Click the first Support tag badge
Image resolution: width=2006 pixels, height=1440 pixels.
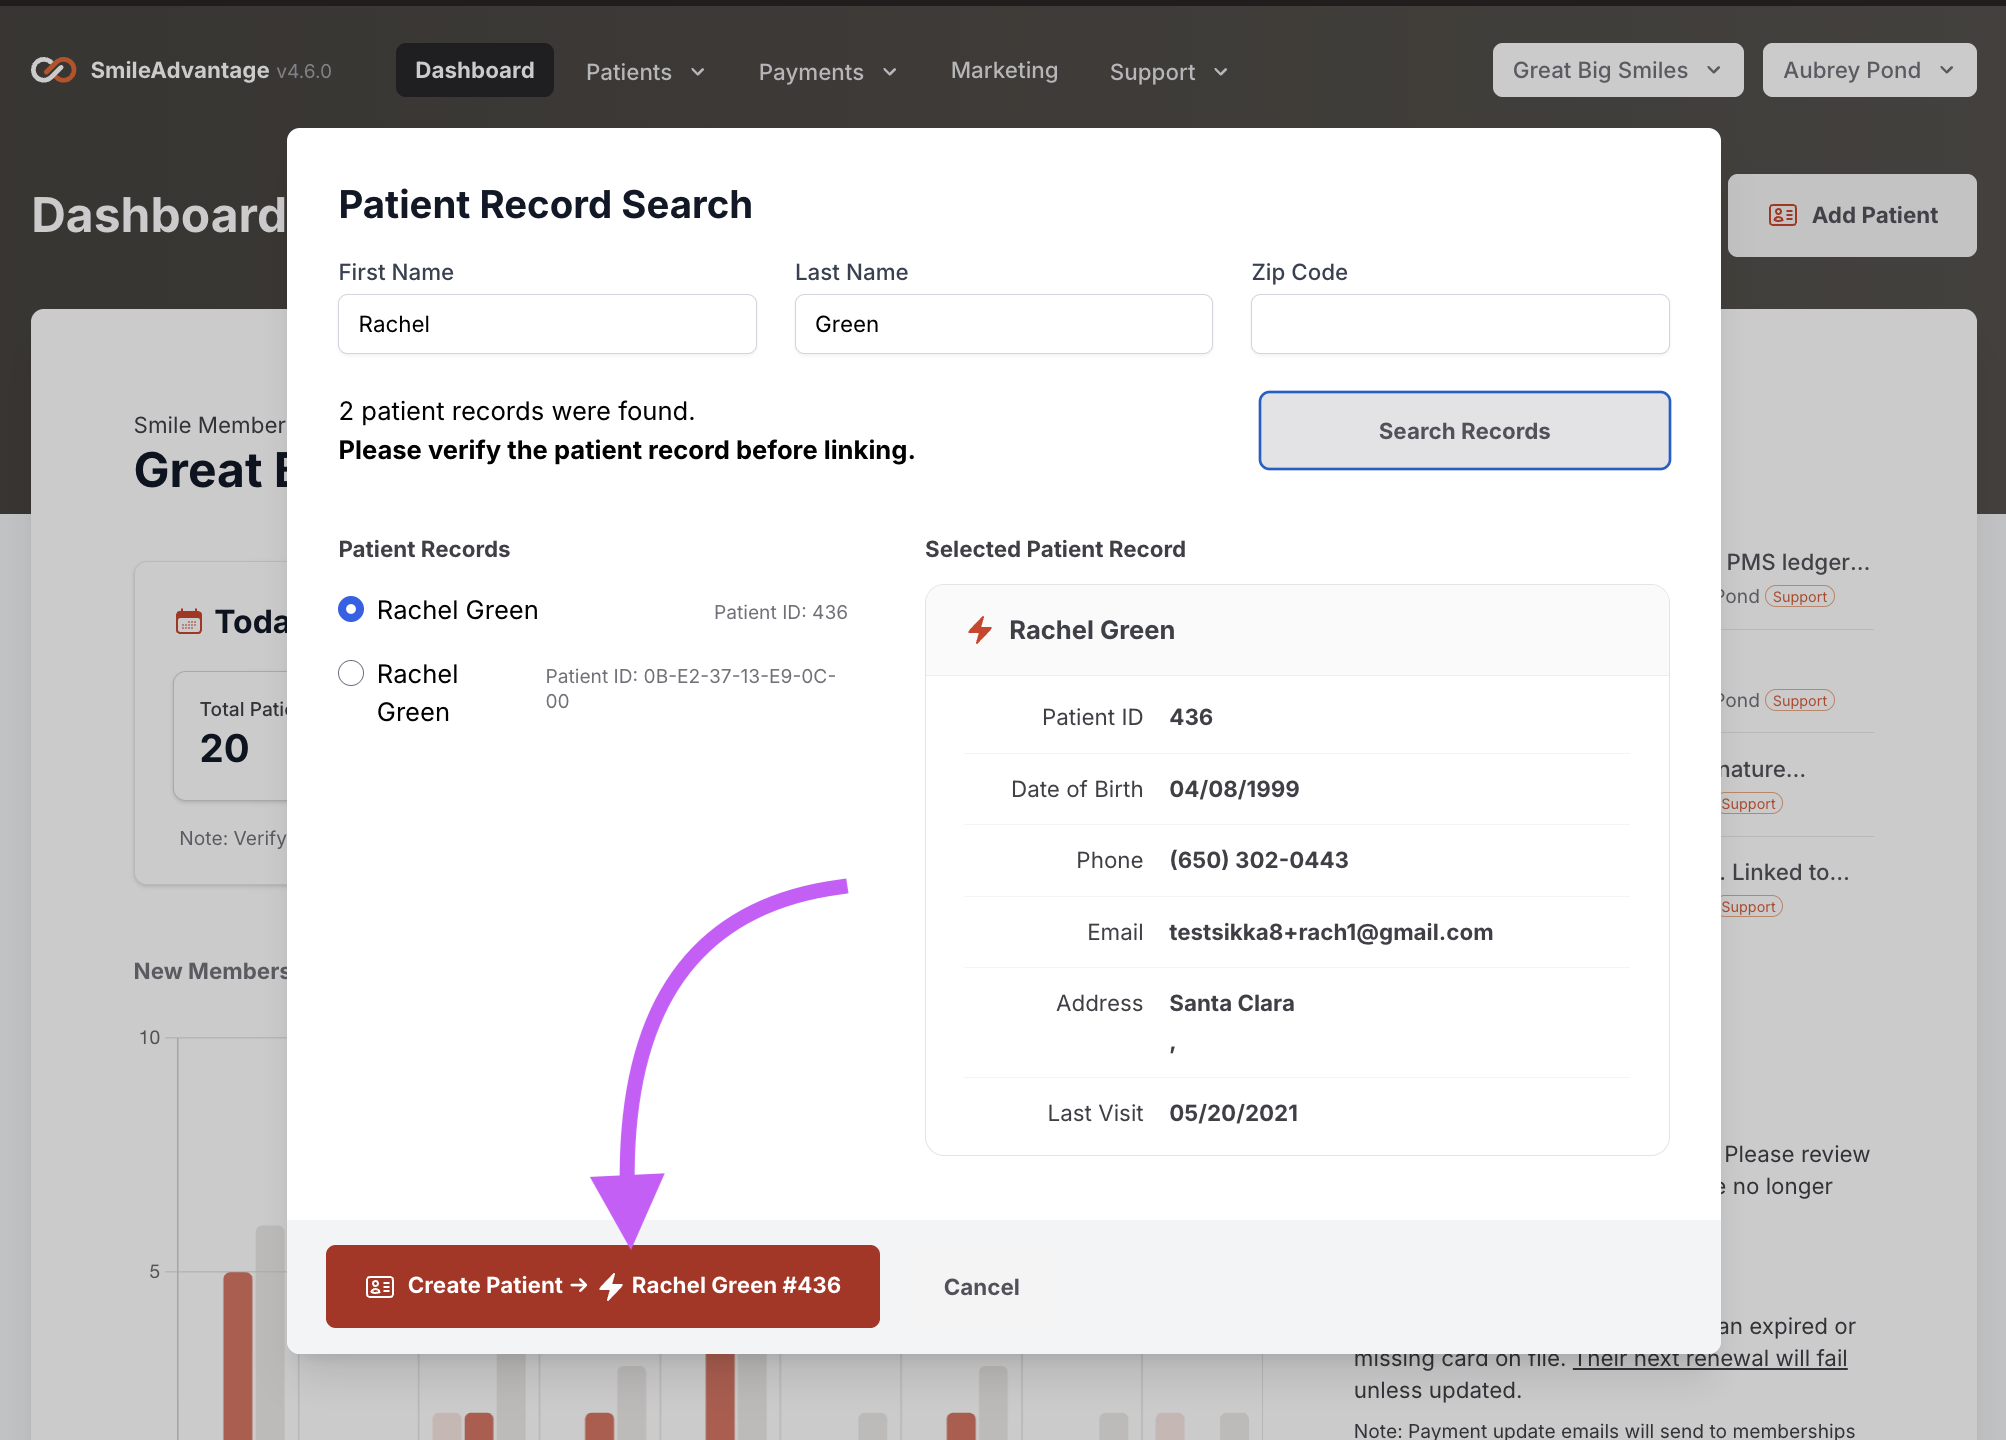tap(1799, 597)
